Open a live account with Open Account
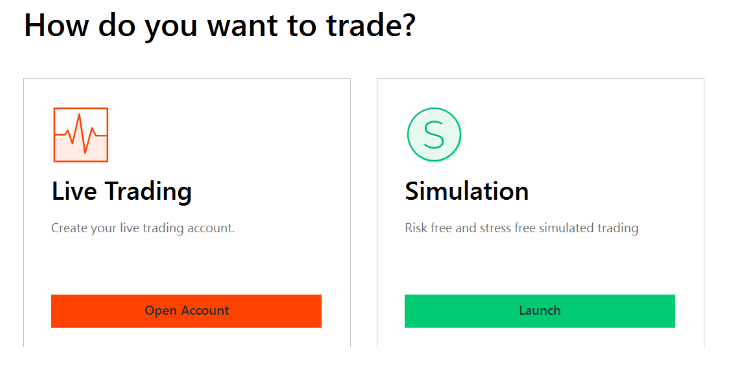This screenshot has height=377, width=737. point(186,311)
